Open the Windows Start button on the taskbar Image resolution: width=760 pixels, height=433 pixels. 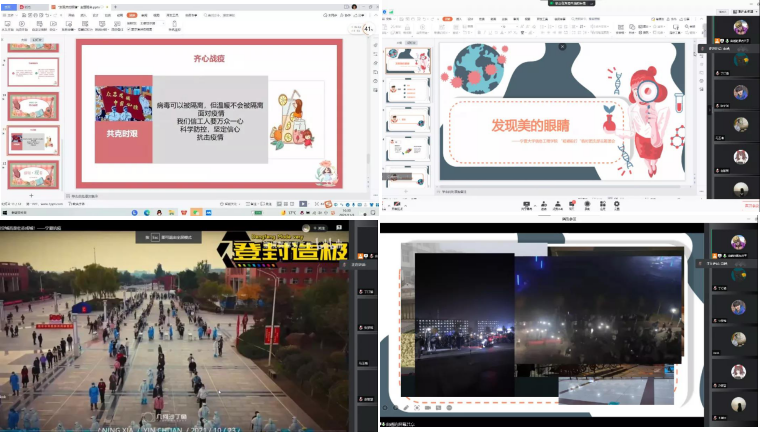(5, 213)
